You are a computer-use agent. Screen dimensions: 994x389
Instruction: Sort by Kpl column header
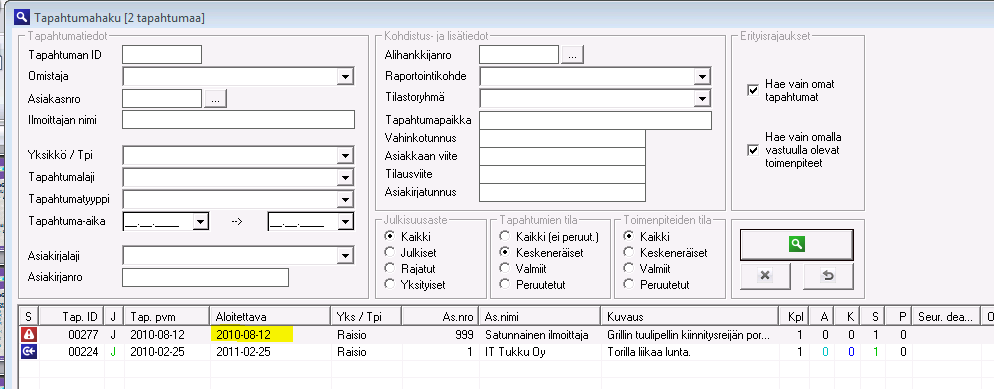(794, 316)
